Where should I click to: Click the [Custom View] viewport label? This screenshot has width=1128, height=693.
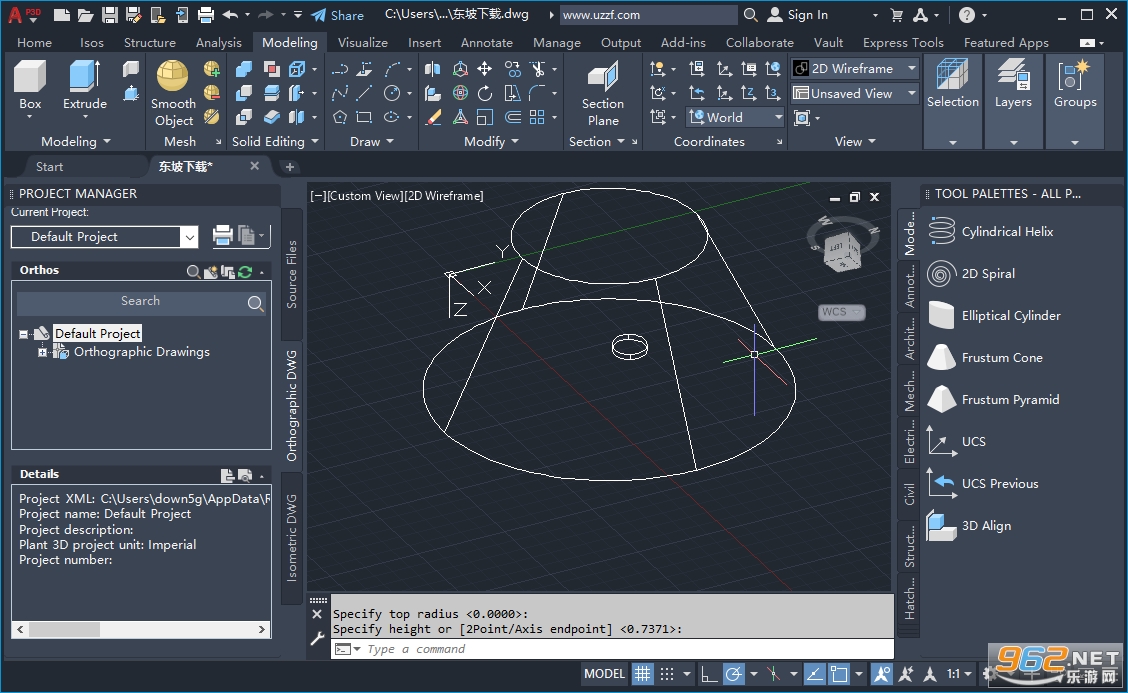click(364, 196)
